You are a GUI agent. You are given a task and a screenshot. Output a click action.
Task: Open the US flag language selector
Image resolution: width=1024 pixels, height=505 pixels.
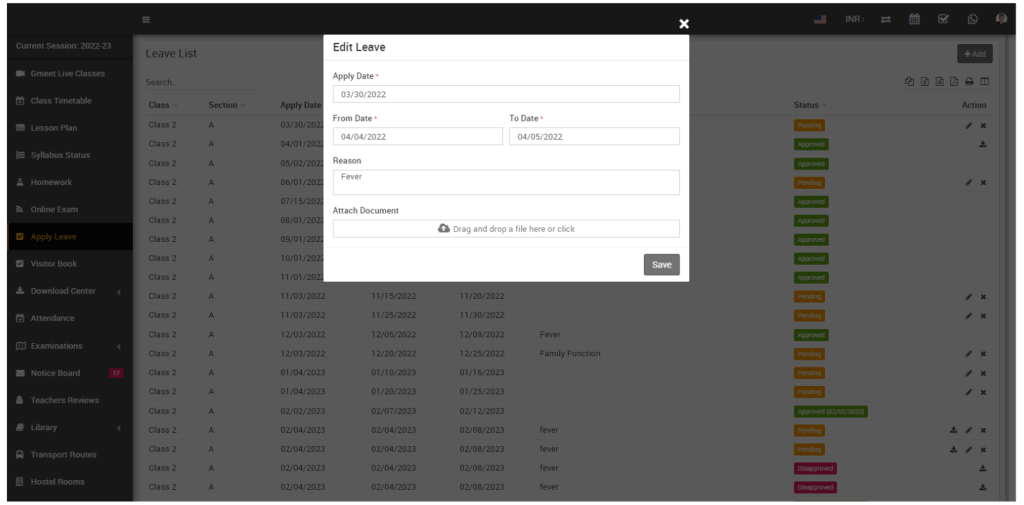(x=820, y=19)
